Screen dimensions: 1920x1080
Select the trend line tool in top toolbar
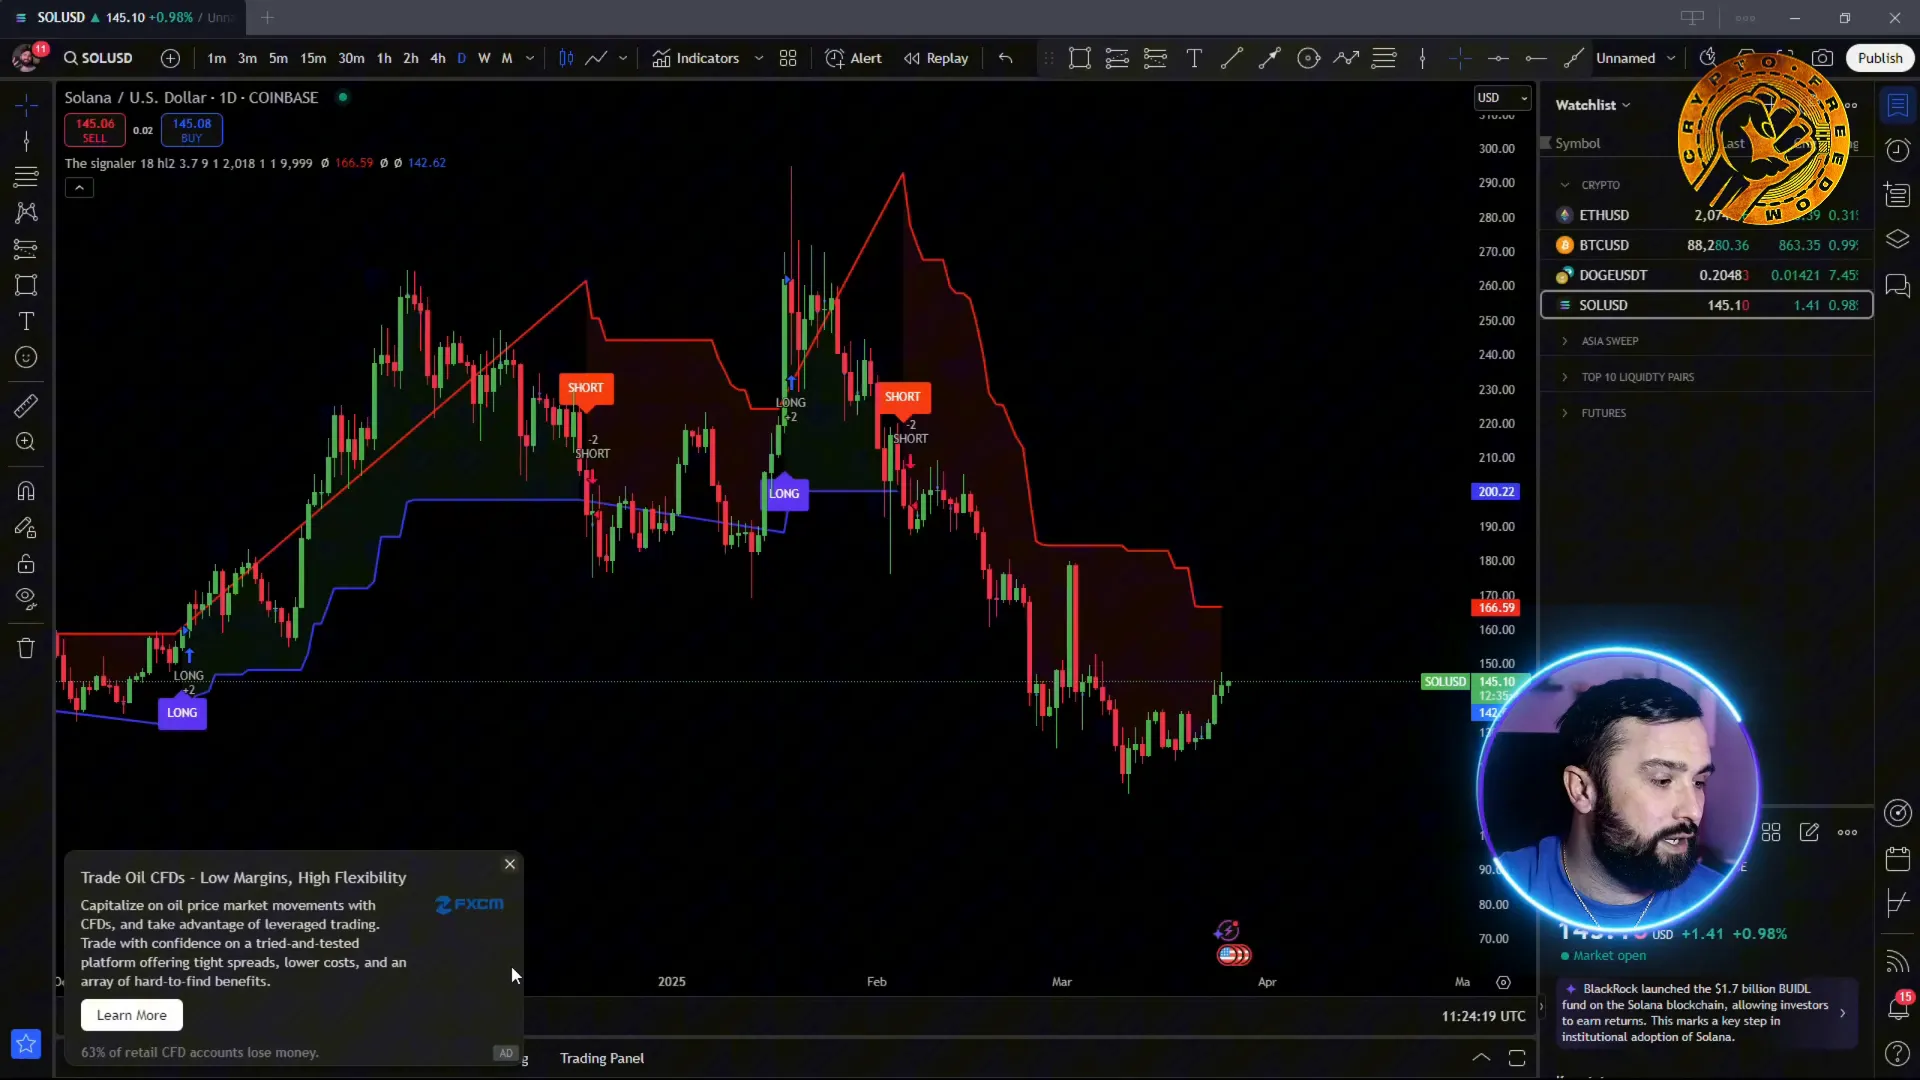click(1232, 58)
